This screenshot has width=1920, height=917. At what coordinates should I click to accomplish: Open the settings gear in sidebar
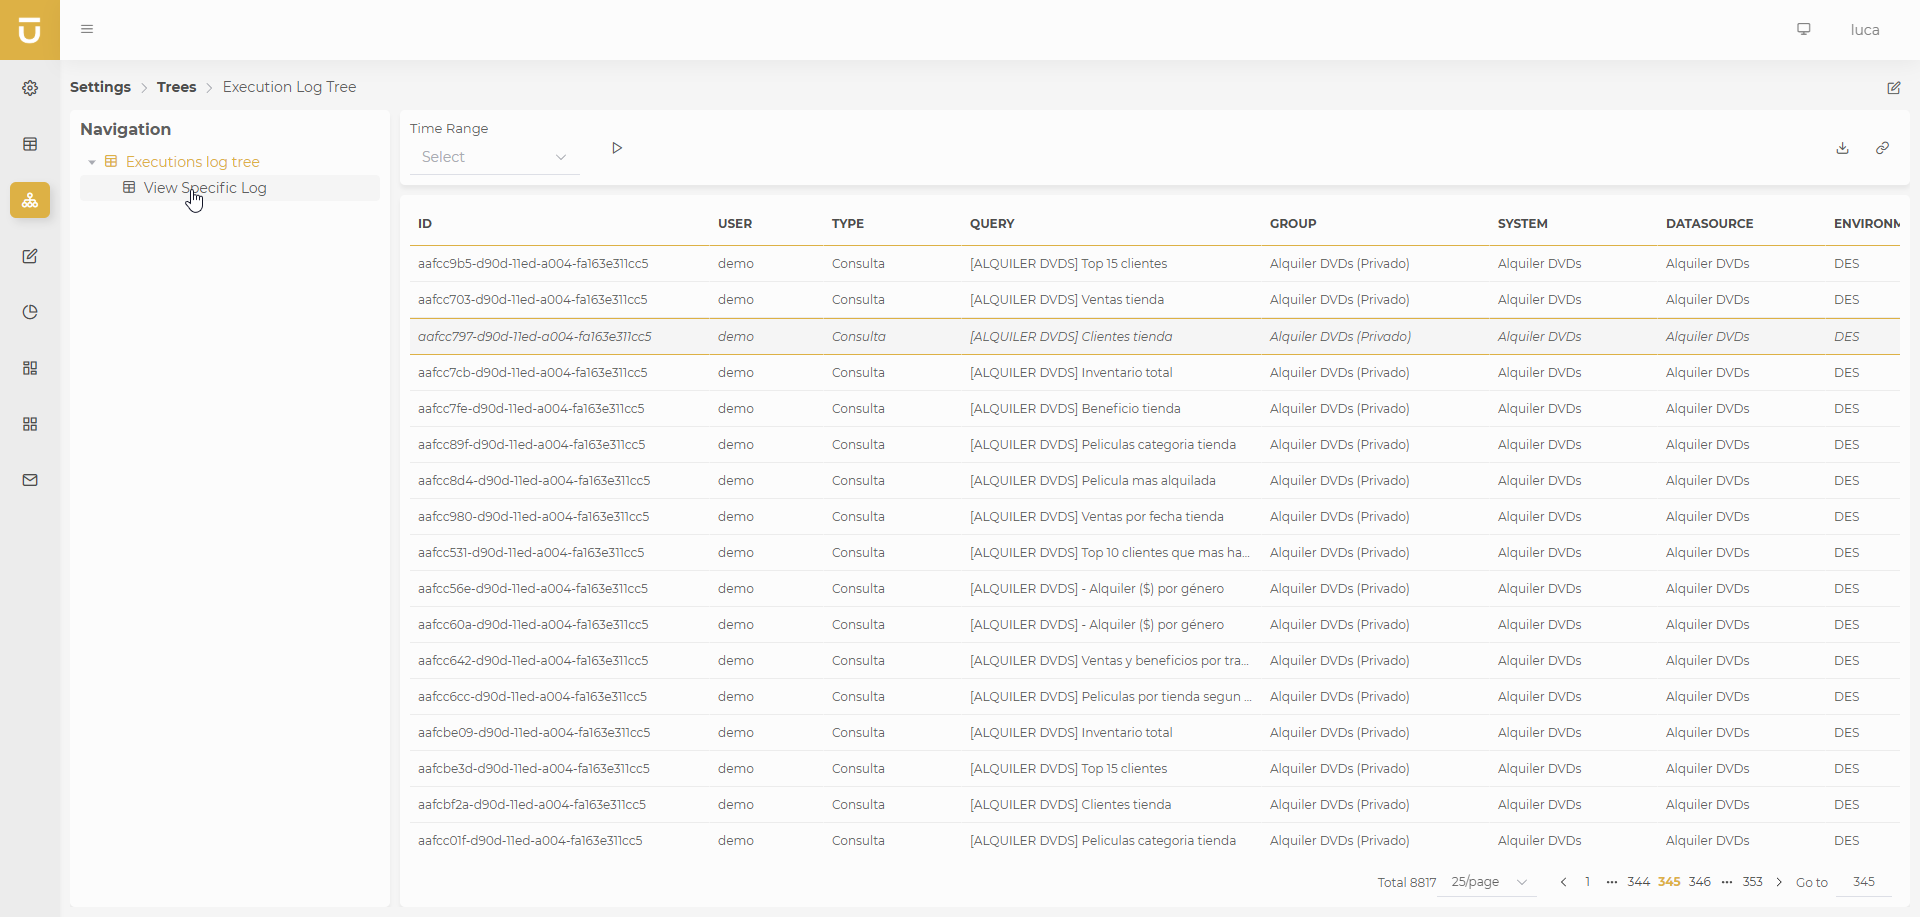pyautogui.click(x=30, y=88)
